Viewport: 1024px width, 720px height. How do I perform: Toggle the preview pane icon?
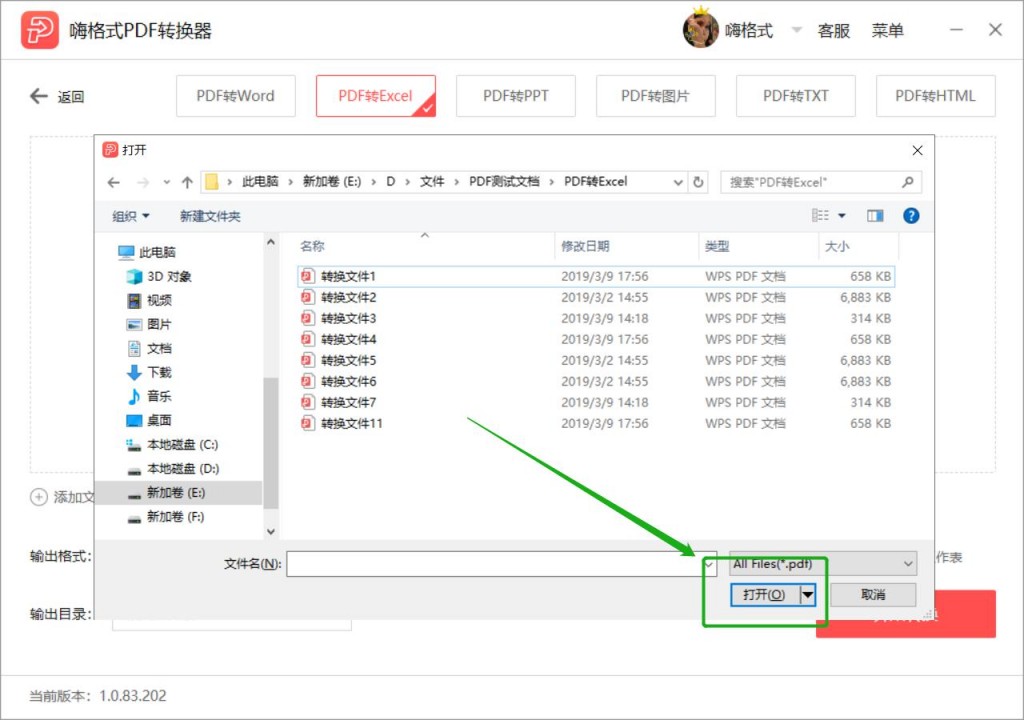tap(875, 216)
